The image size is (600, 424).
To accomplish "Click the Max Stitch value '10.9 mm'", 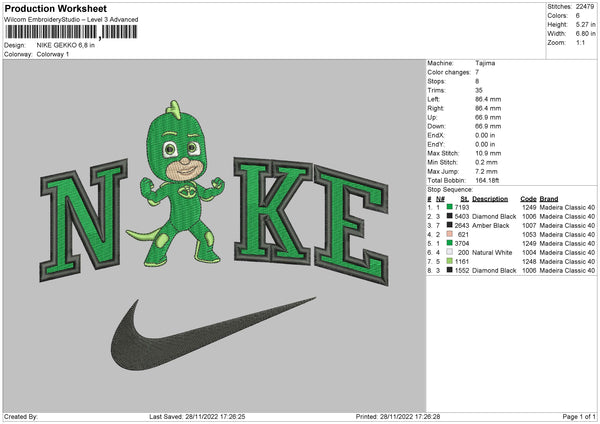I will click(x=488, y=153).
